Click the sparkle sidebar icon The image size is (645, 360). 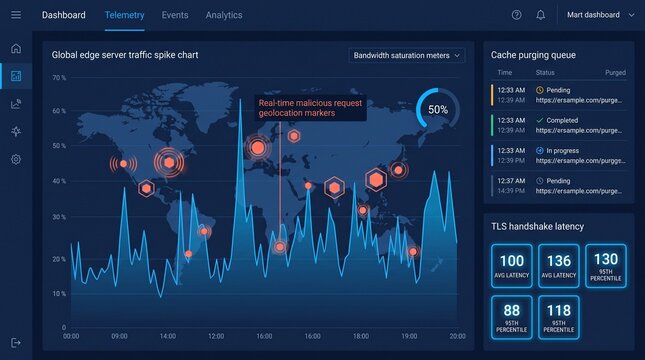coord(16,131)
